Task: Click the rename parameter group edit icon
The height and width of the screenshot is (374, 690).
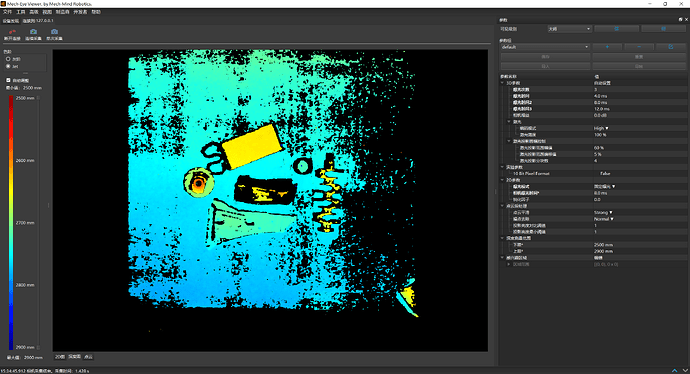Action: (x=670, y=47)
